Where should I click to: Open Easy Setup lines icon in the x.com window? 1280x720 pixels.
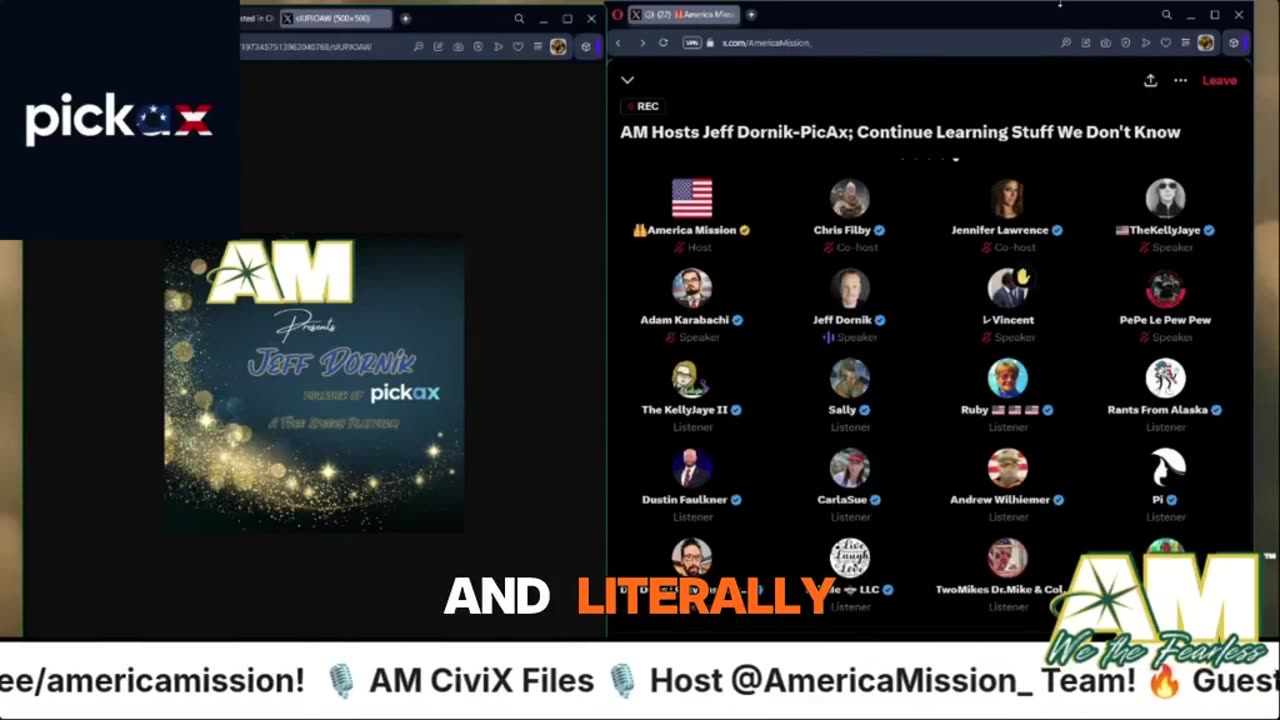1185,43
